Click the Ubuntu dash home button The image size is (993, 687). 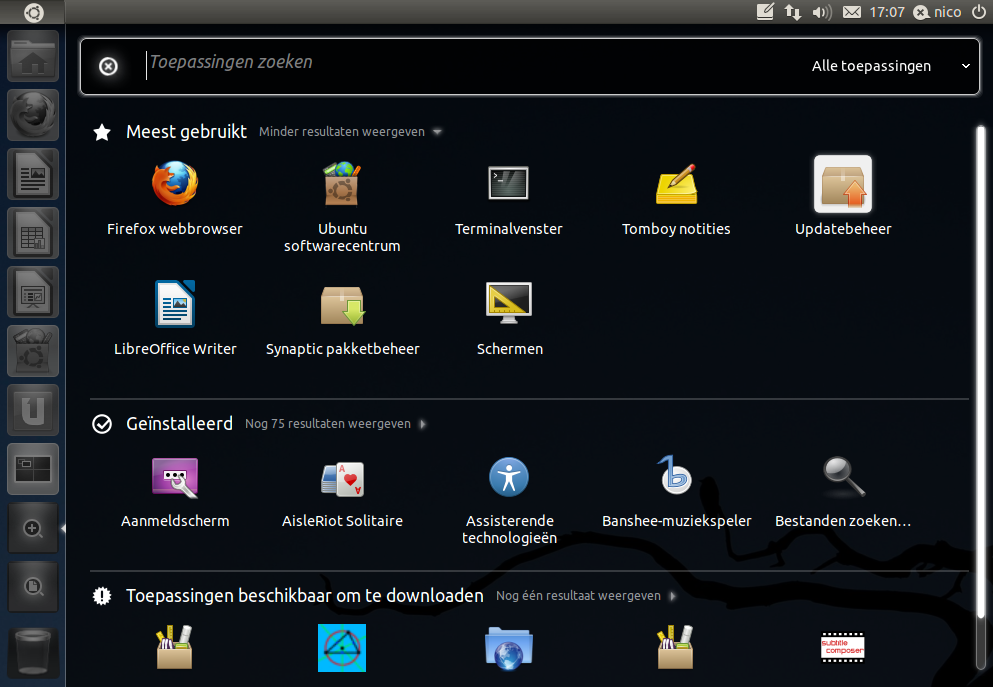pyautogui.click(x=33, y=12)
